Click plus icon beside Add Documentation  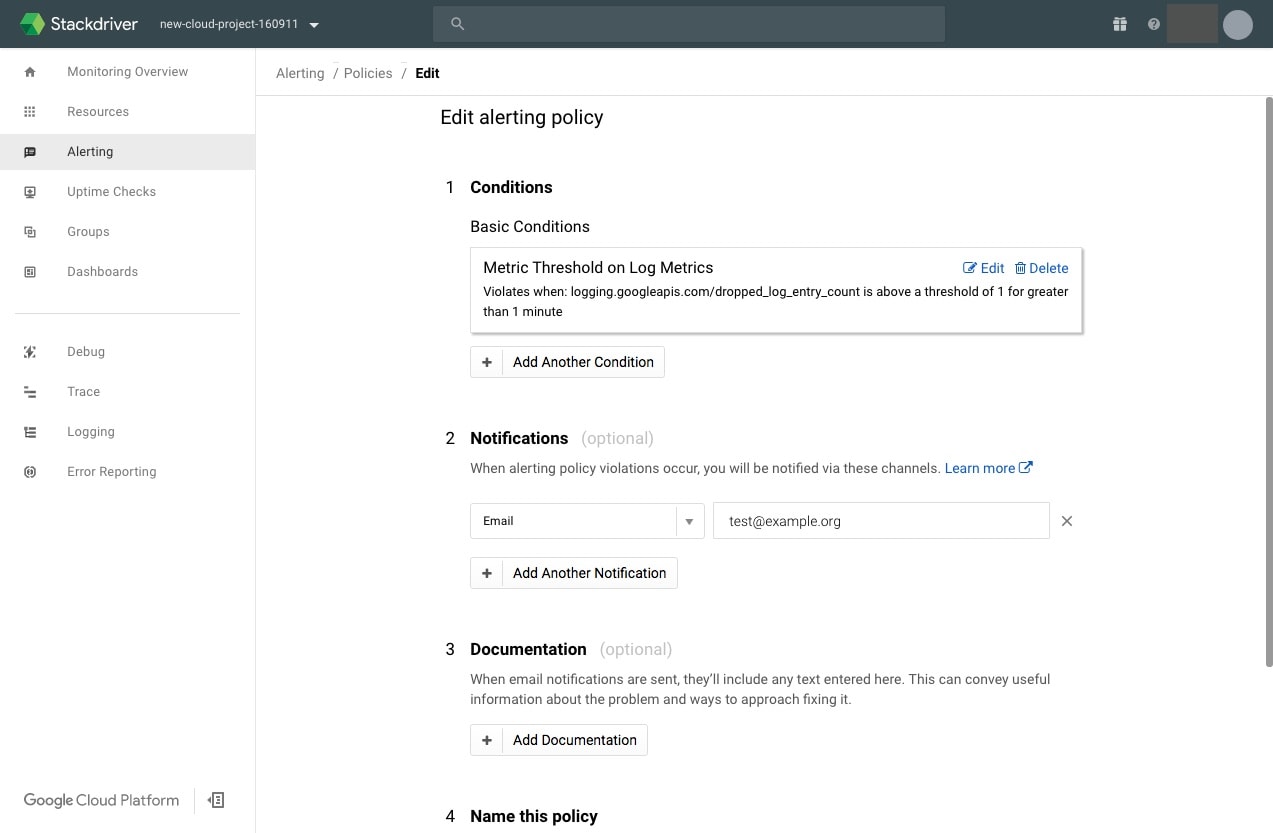[487, 740]
